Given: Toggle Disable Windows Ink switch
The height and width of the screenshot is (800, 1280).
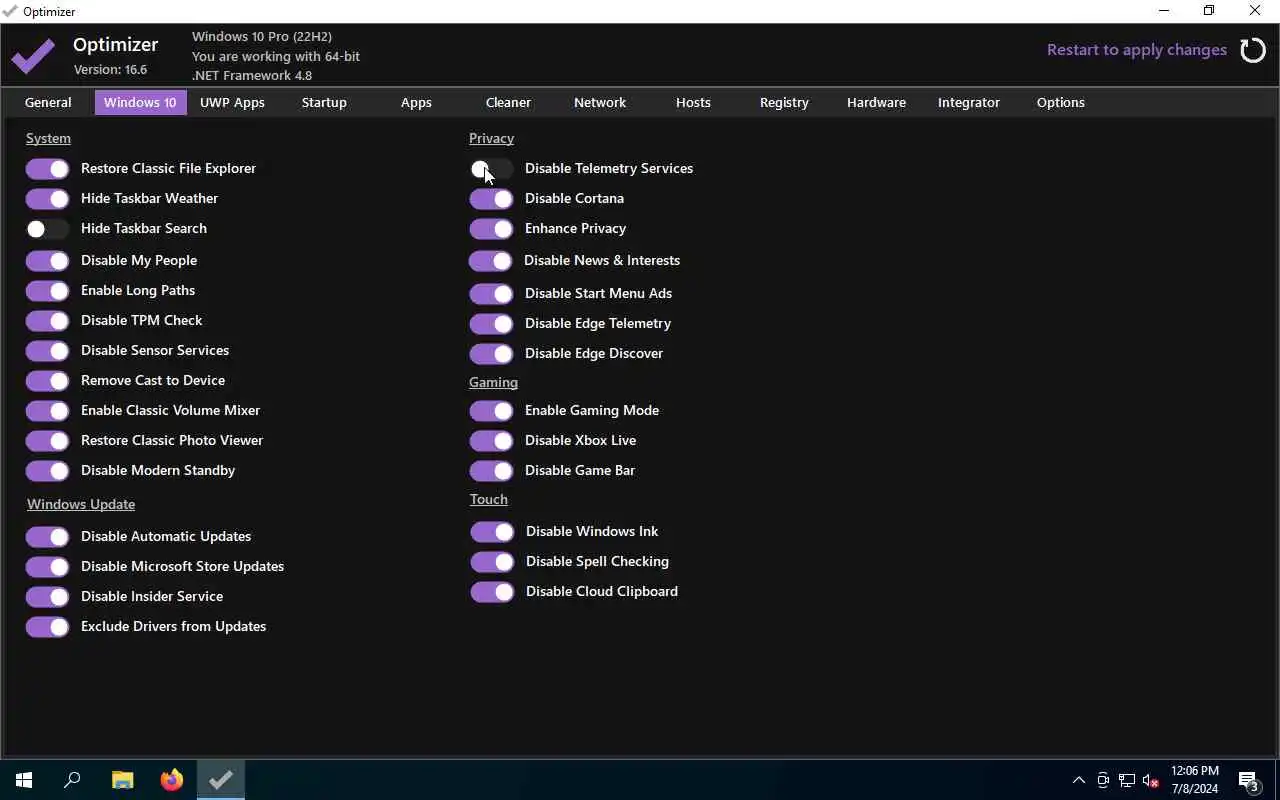Looking at the screenshot, I should pyautogui.click(x=492, y=532).
